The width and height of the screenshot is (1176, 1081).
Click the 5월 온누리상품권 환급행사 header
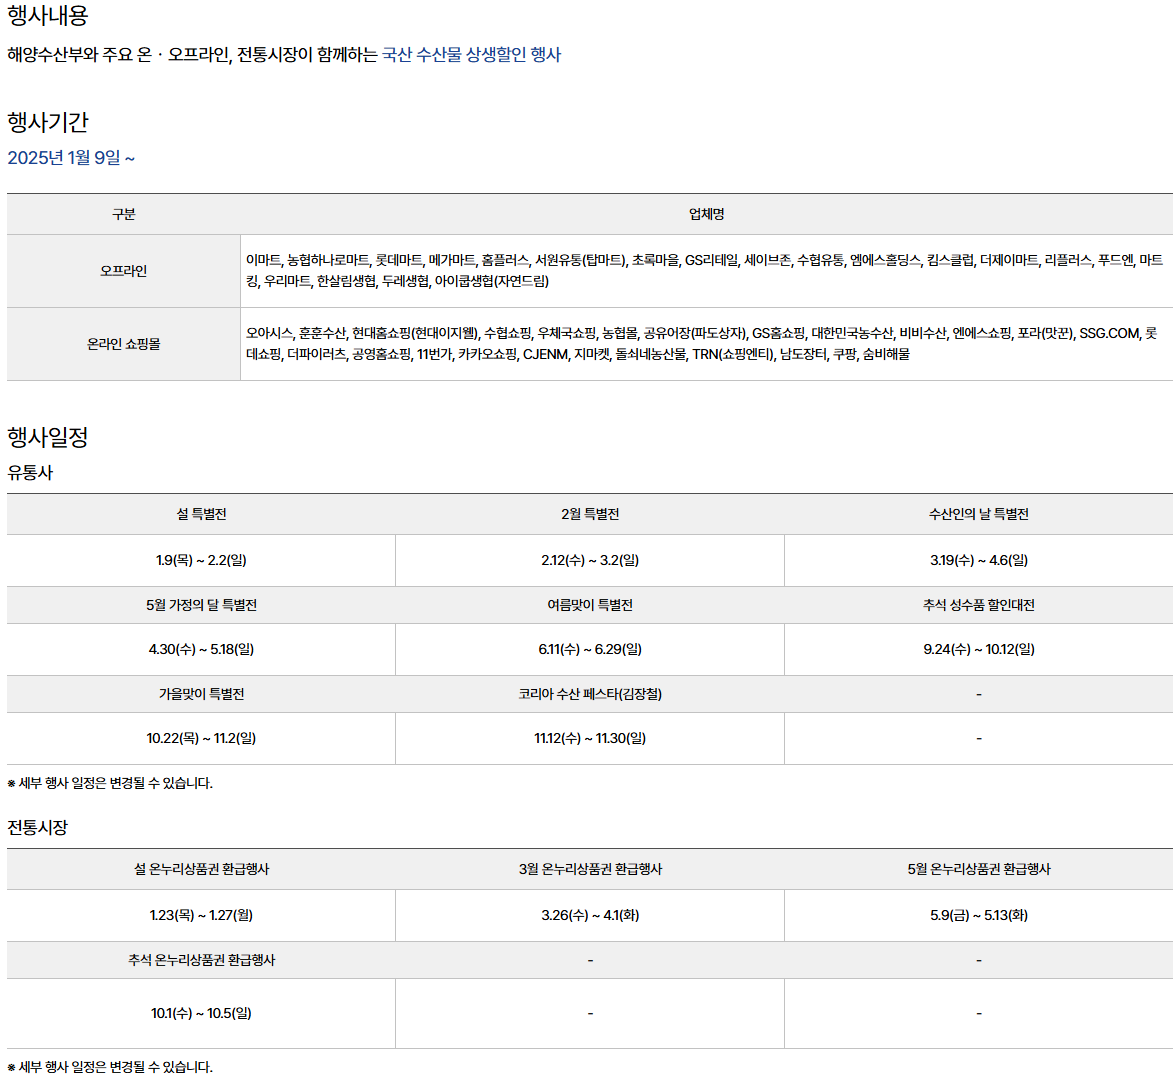coord(979,869)
